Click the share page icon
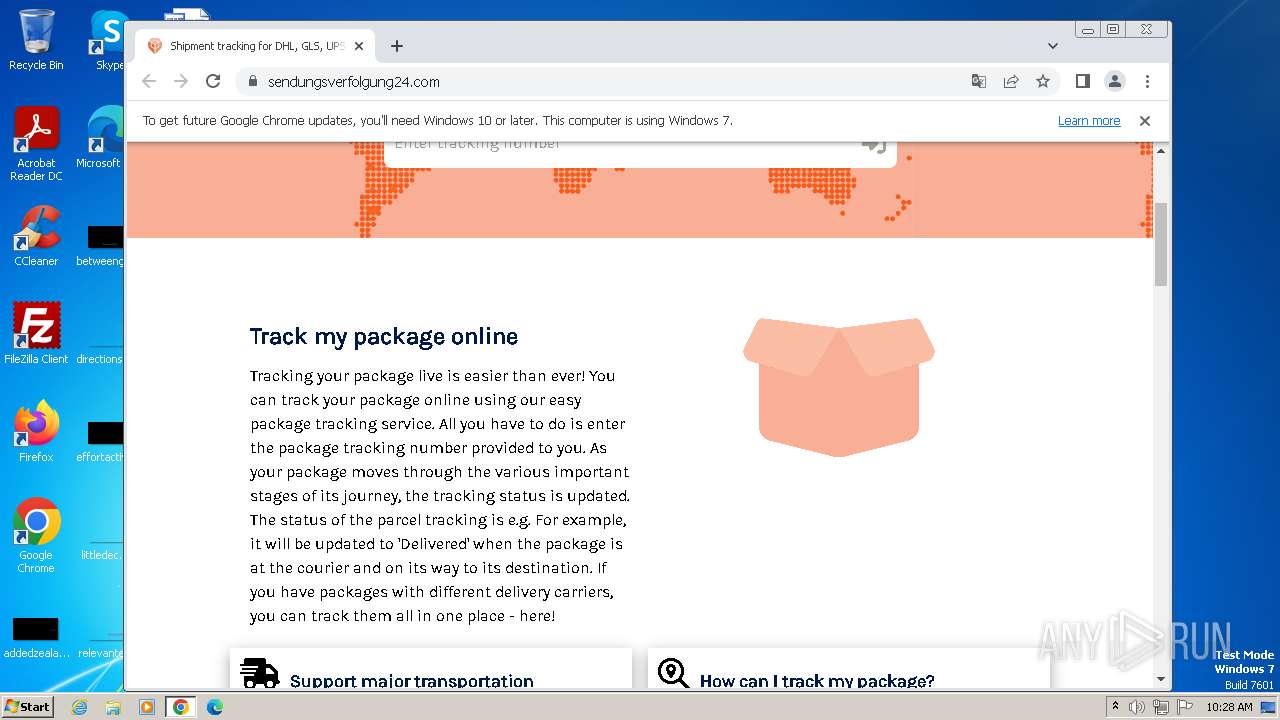 tap(1011, 82)
